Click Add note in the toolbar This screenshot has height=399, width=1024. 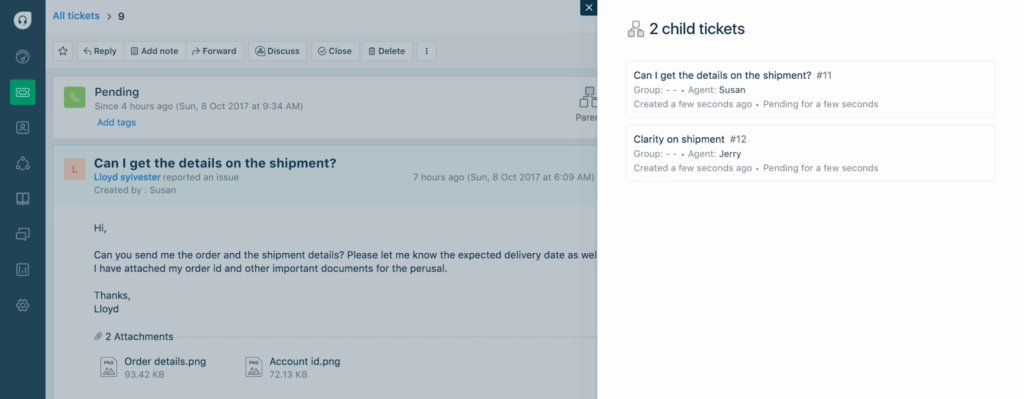tap(154, 51)
